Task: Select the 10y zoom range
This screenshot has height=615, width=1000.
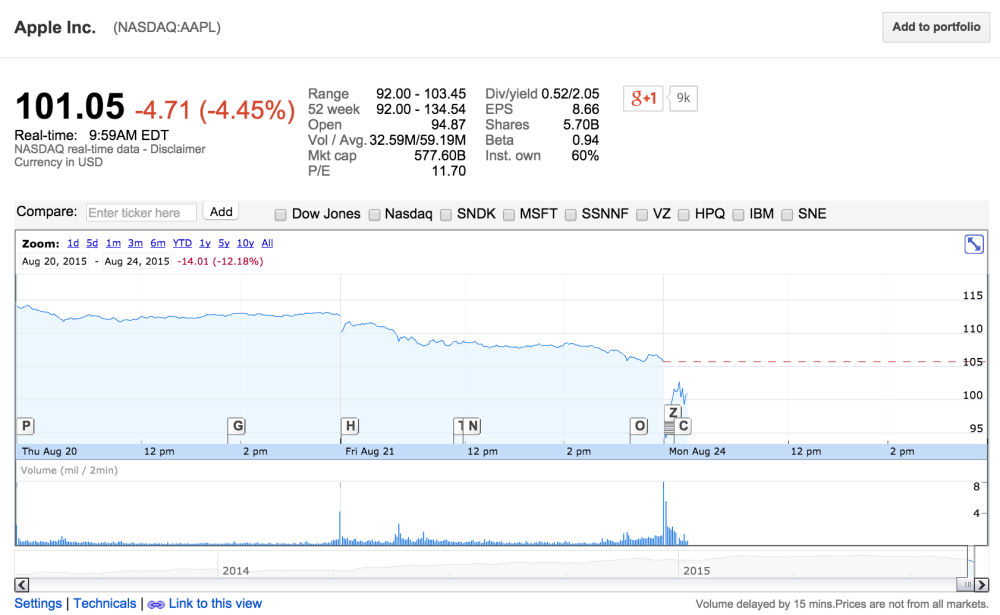Action: tap(246, 243)
